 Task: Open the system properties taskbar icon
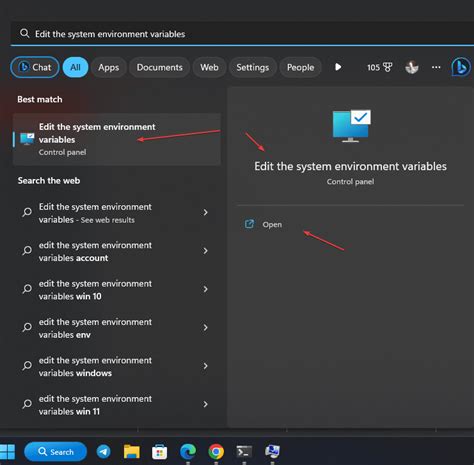pos(272,452)
